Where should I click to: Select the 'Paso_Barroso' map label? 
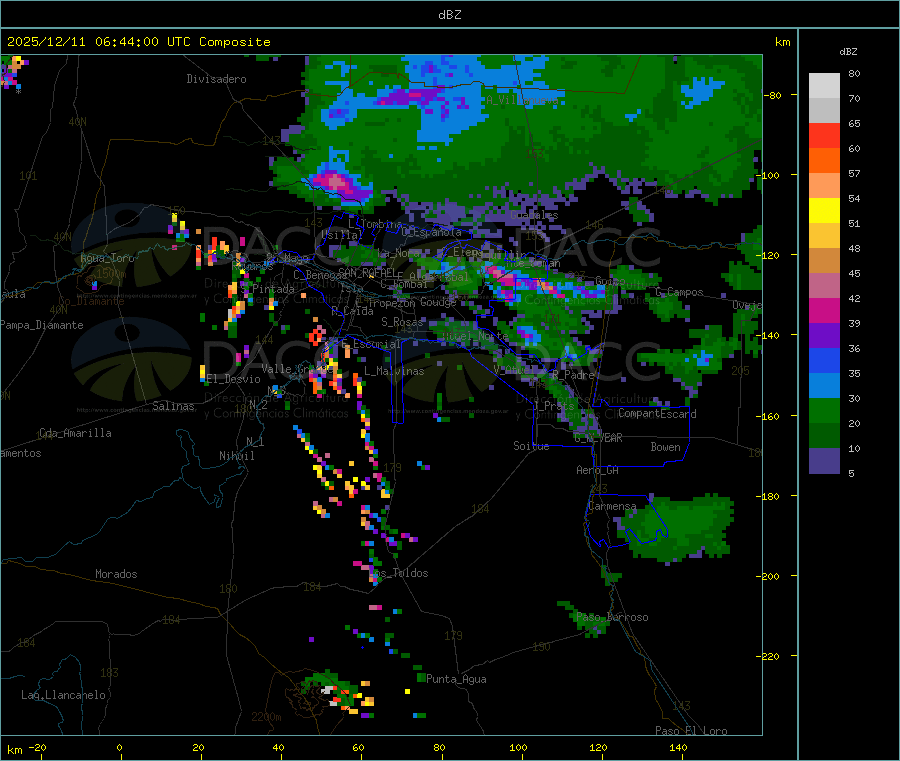coord(612,617)
